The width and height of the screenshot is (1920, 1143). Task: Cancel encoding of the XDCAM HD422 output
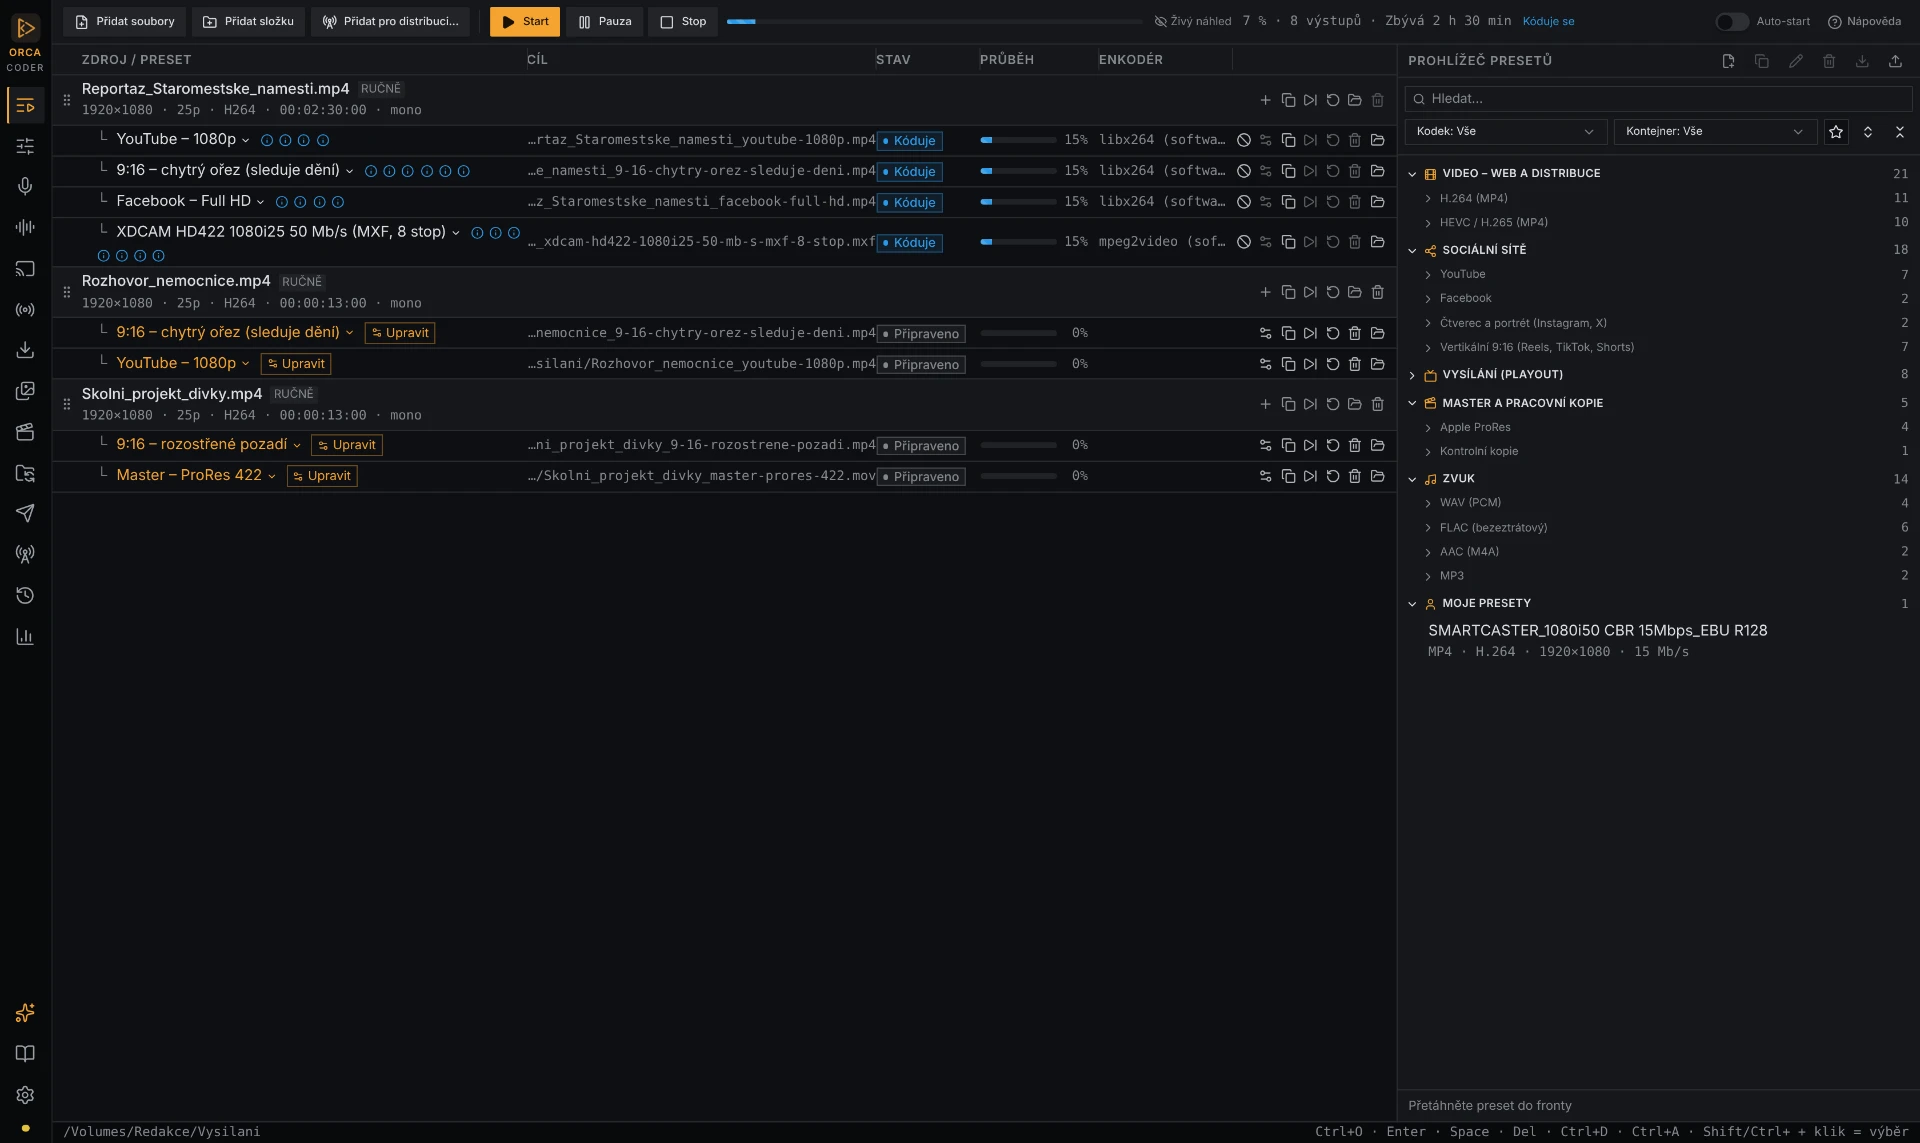pyautogui.click(x=1244, y=242)
